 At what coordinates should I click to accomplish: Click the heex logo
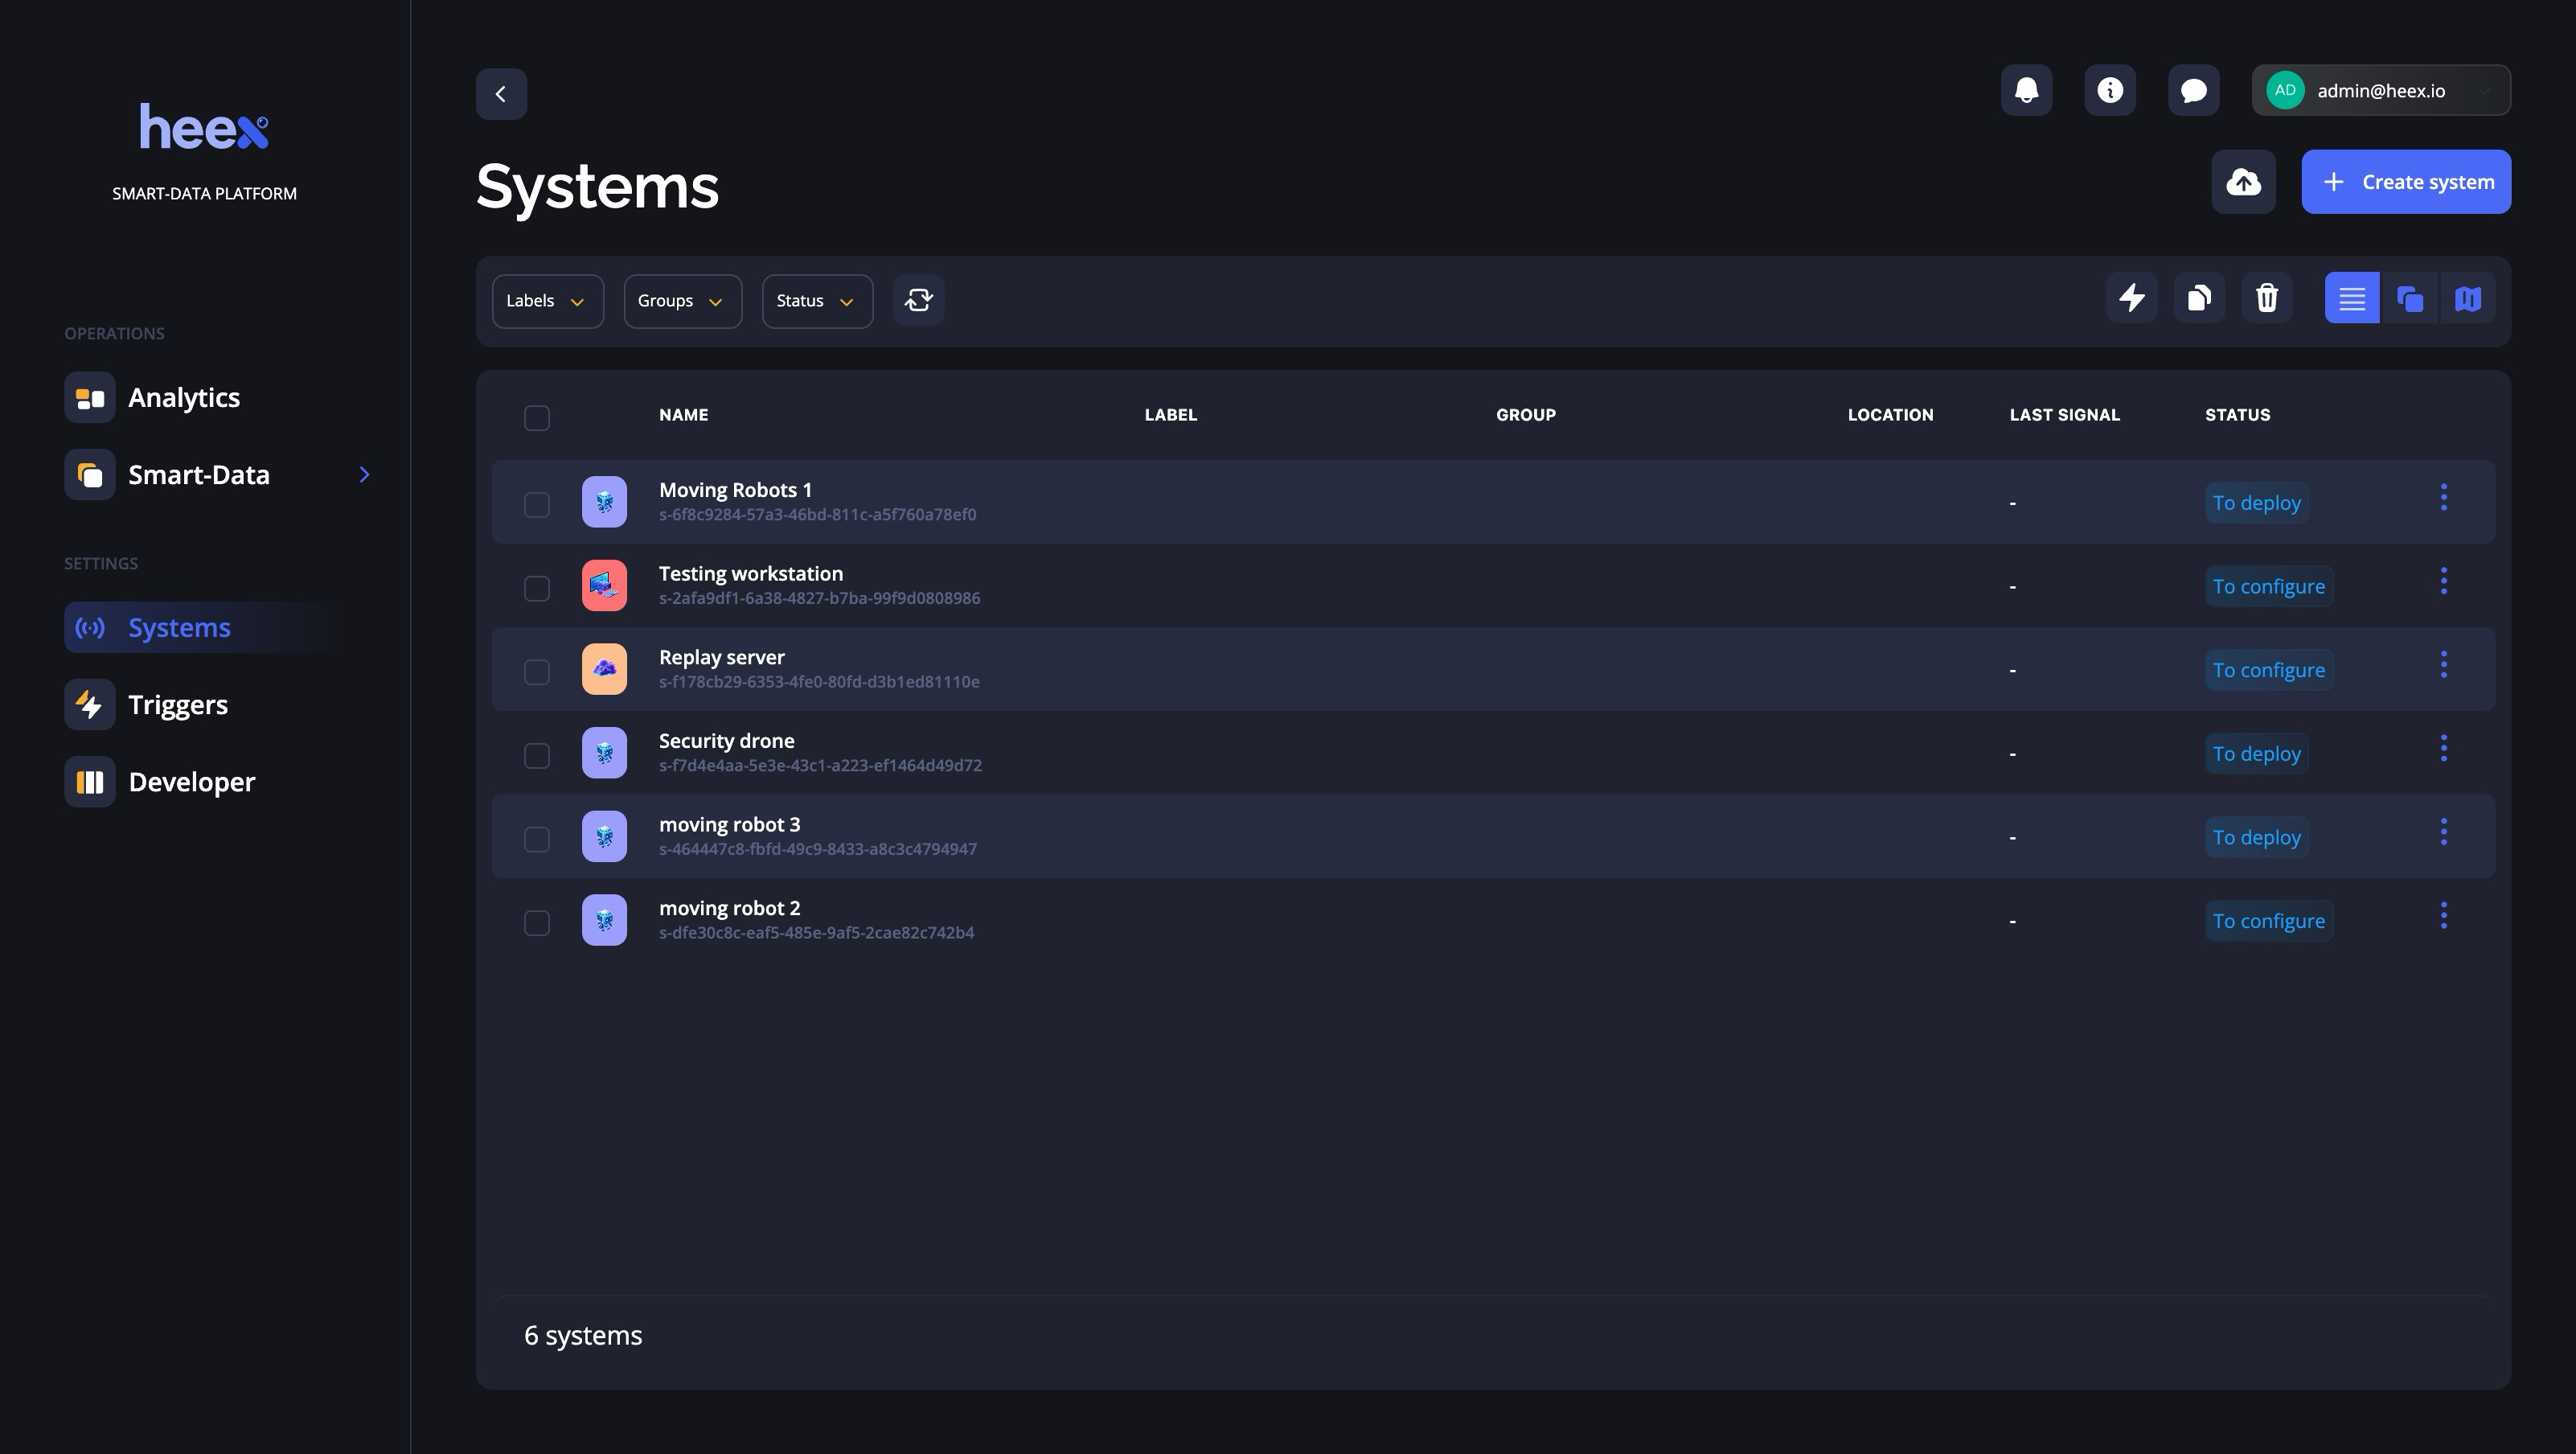pyautogui.click(x=204, y=127)
